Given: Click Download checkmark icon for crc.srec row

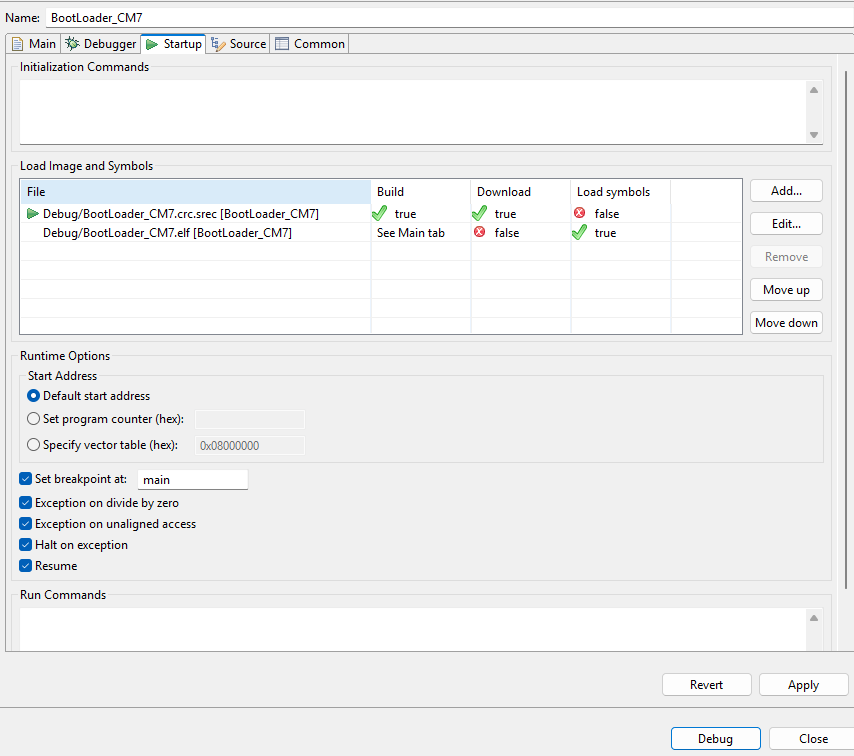Looking at the screenshot, I should [480, 213].
